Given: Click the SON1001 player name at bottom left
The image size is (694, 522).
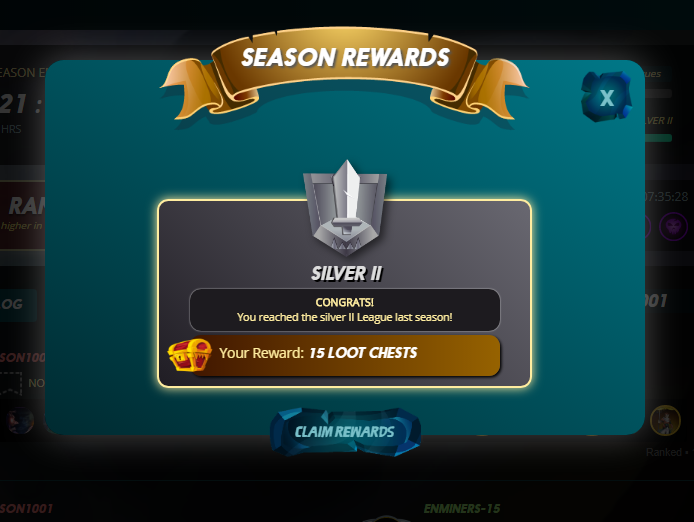Looking at the screenshot, I should (x=26, y=509).
